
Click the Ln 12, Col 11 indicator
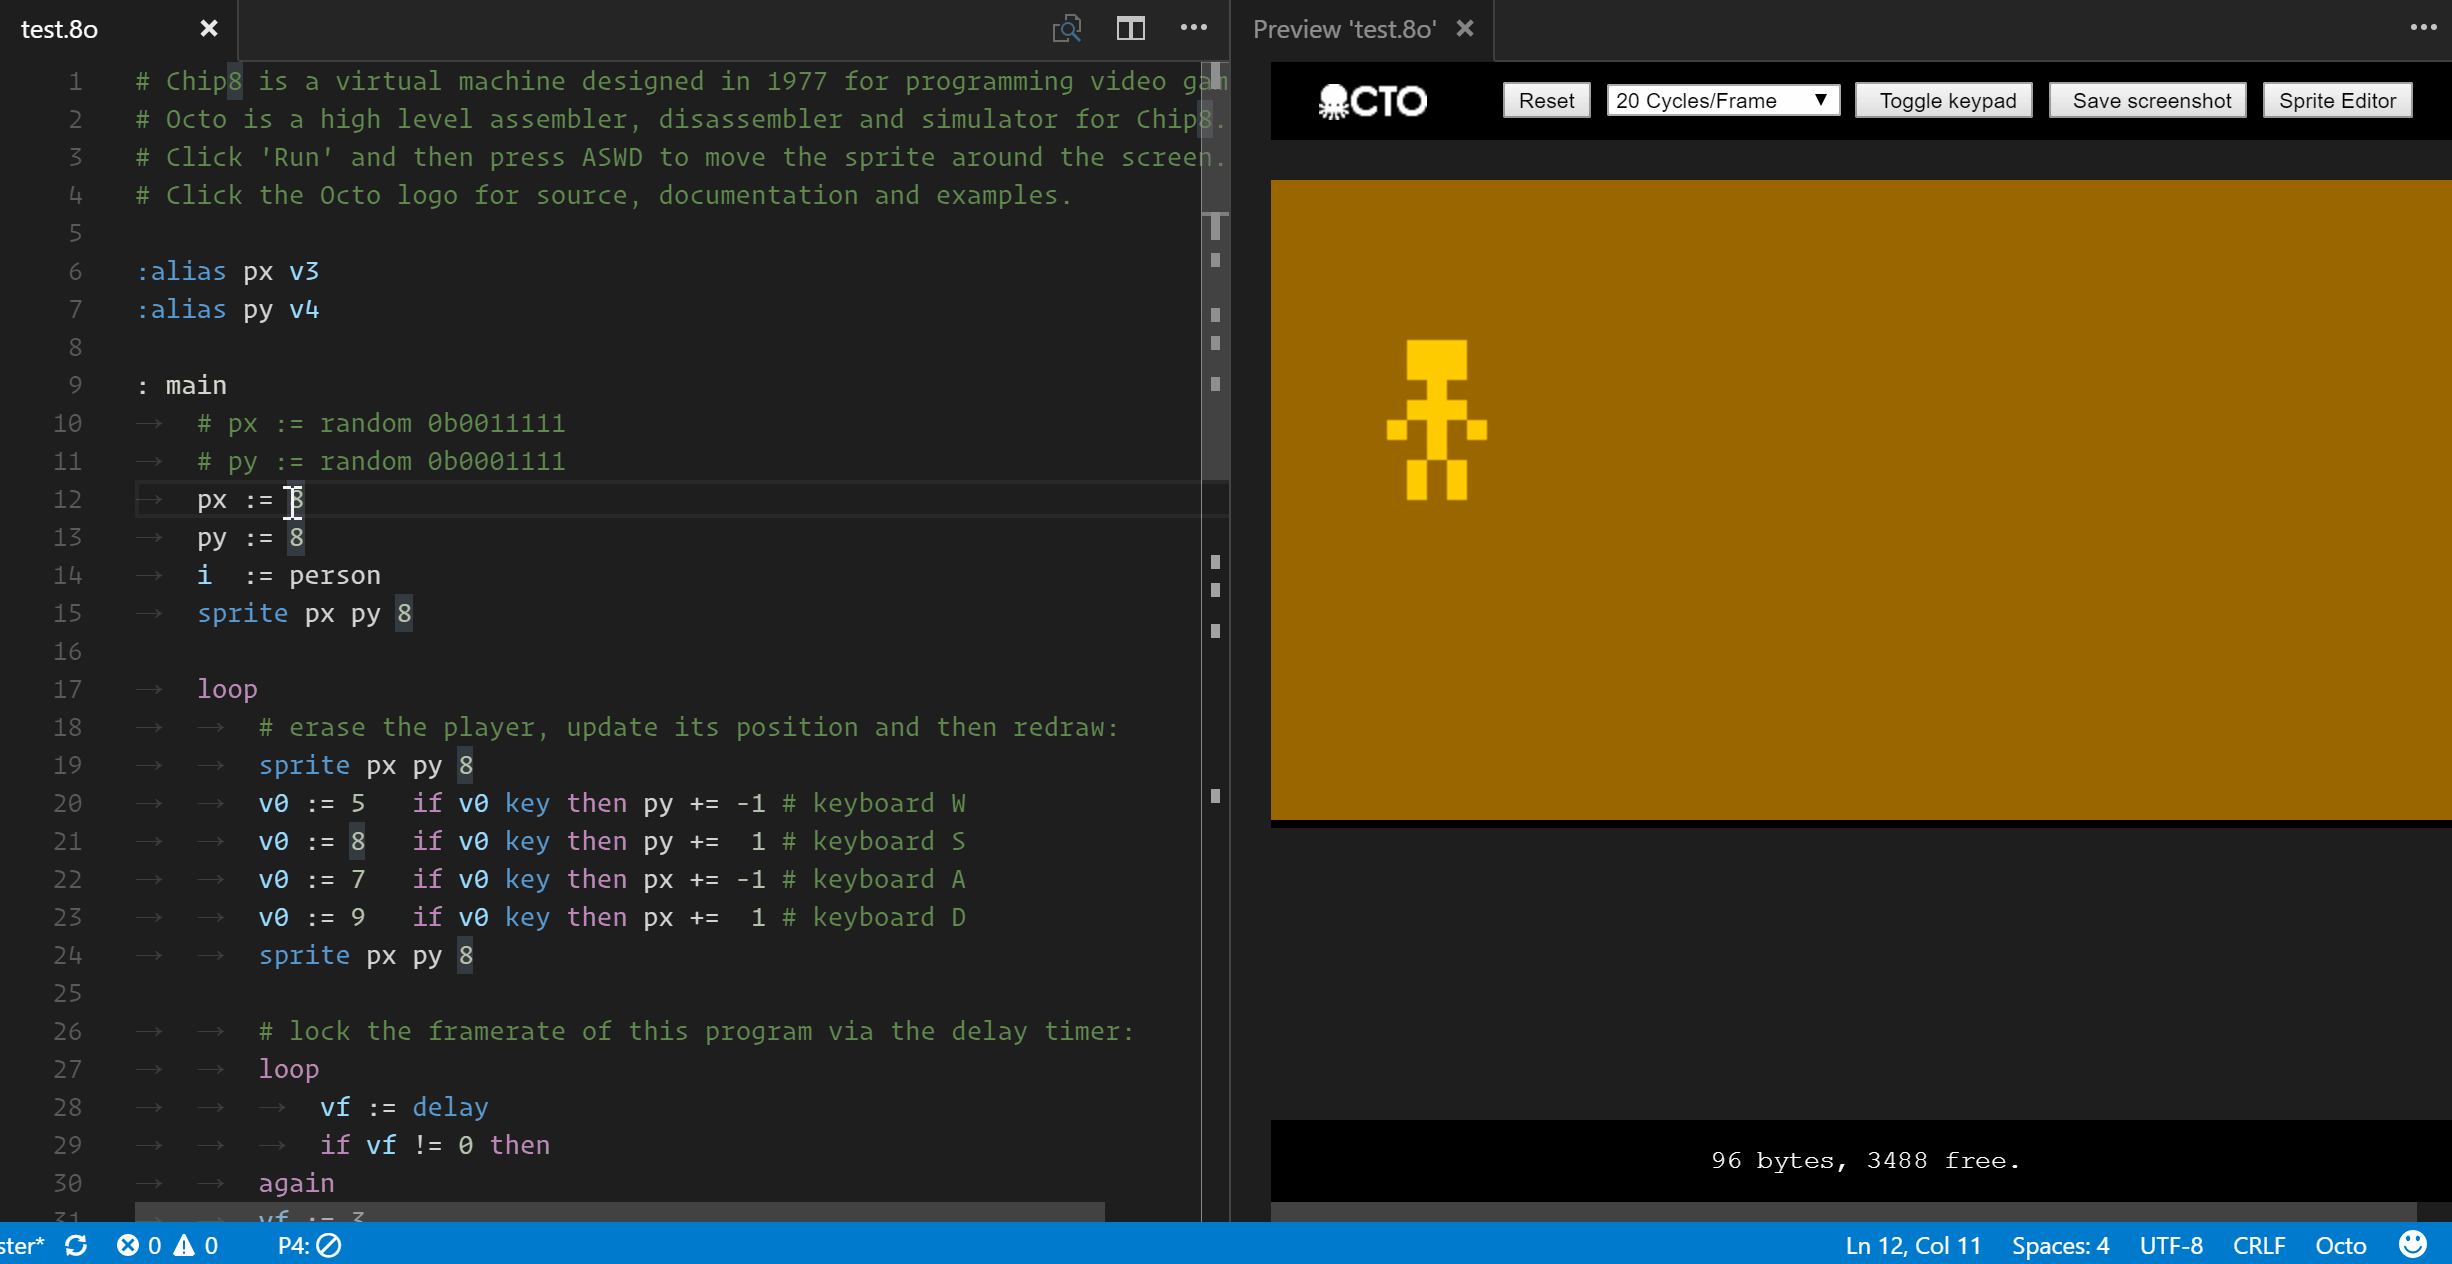(x=1912, y=1245)
